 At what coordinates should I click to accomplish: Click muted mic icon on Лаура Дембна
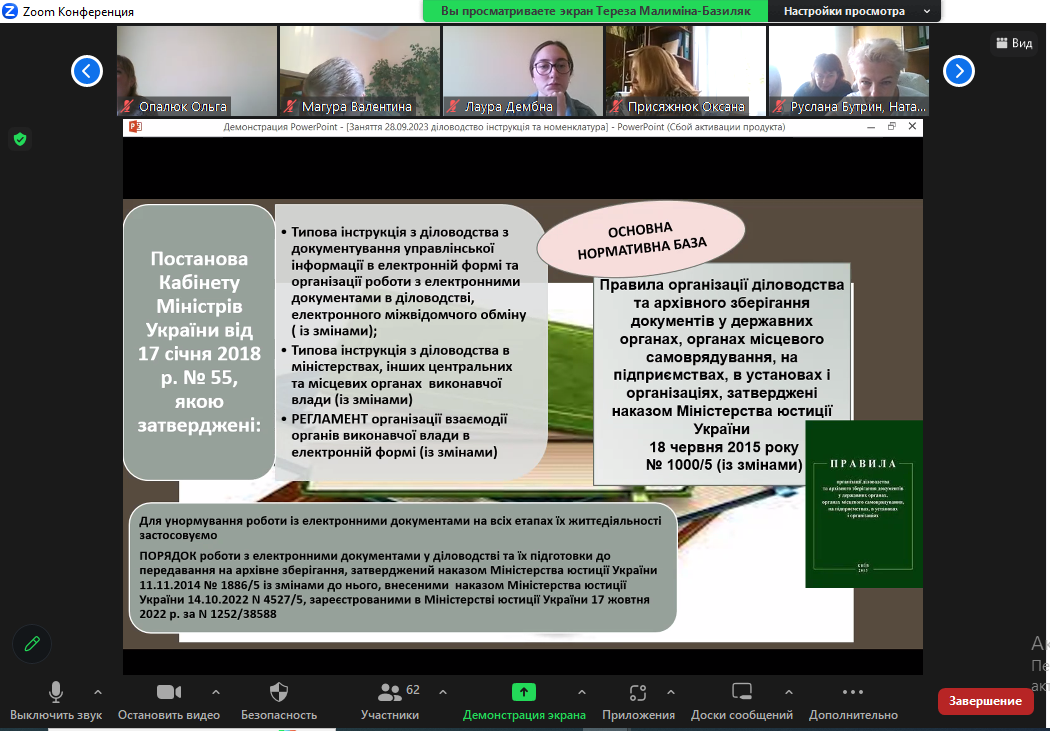(x=453, y=106)
